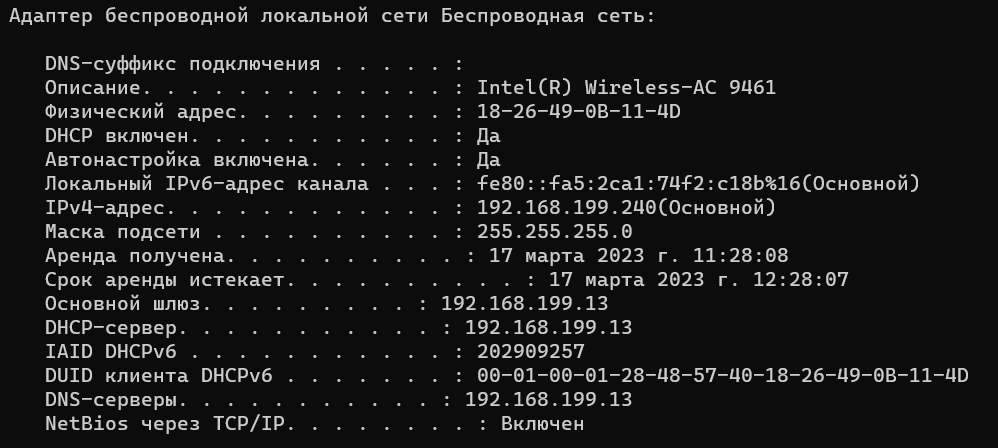Click the Intel(R) Wireless-AC 9461 description

click(626, 88)
